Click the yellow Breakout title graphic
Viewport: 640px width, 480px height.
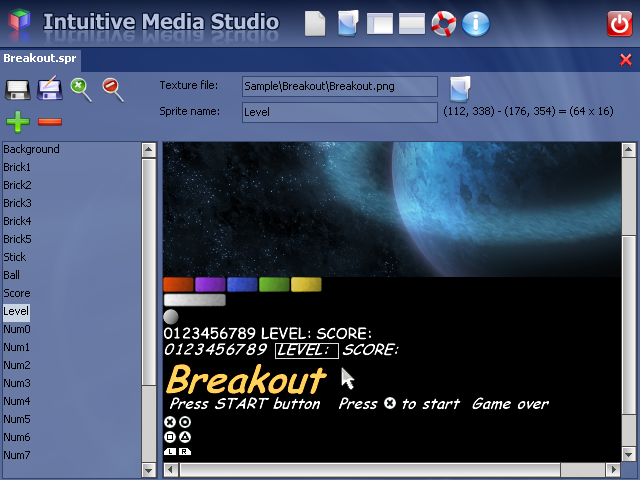click(247, 380)
